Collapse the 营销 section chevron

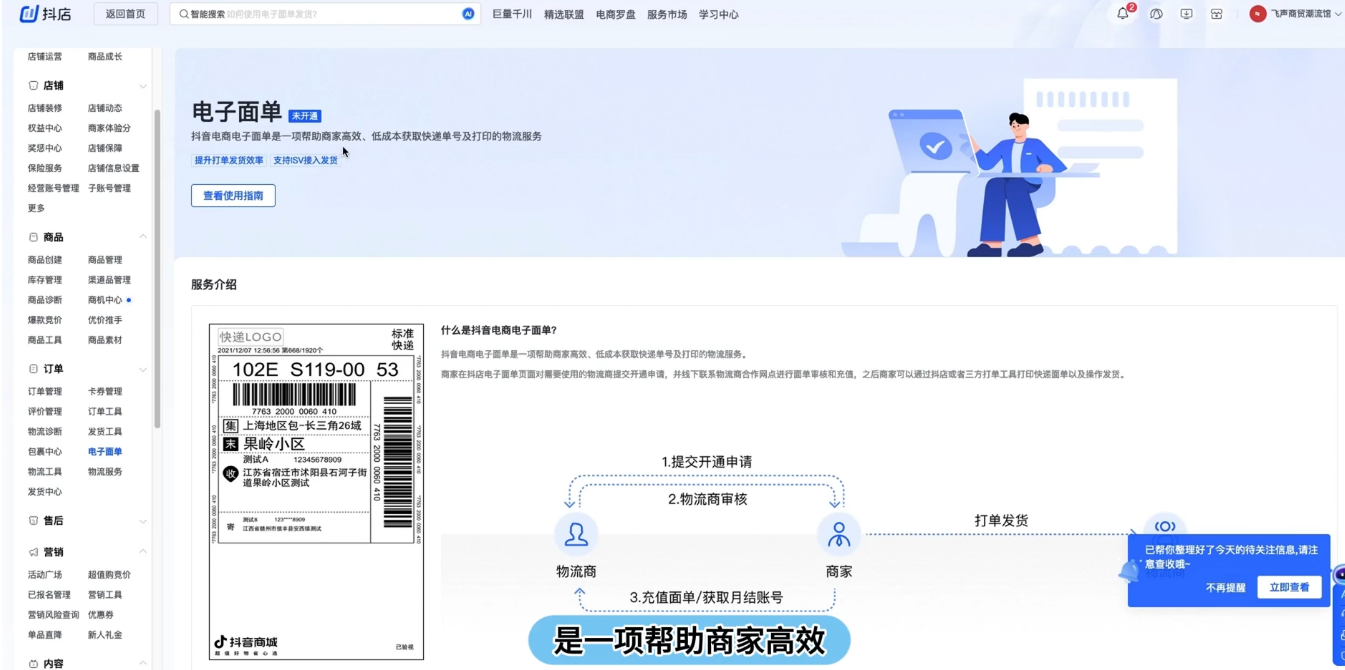point(143,552)
